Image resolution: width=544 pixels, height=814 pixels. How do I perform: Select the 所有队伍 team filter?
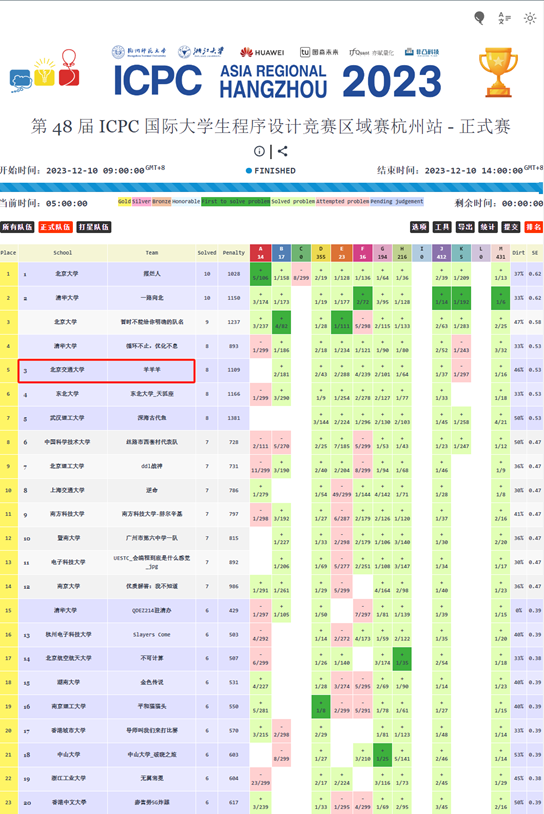tap(17, 227)
